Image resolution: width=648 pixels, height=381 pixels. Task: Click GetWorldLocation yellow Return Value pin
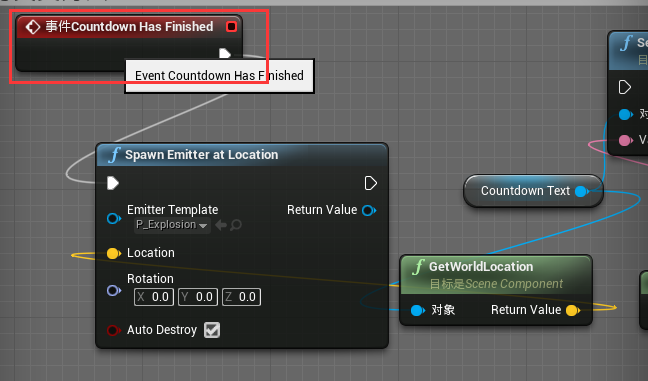[x=573, y=310]
